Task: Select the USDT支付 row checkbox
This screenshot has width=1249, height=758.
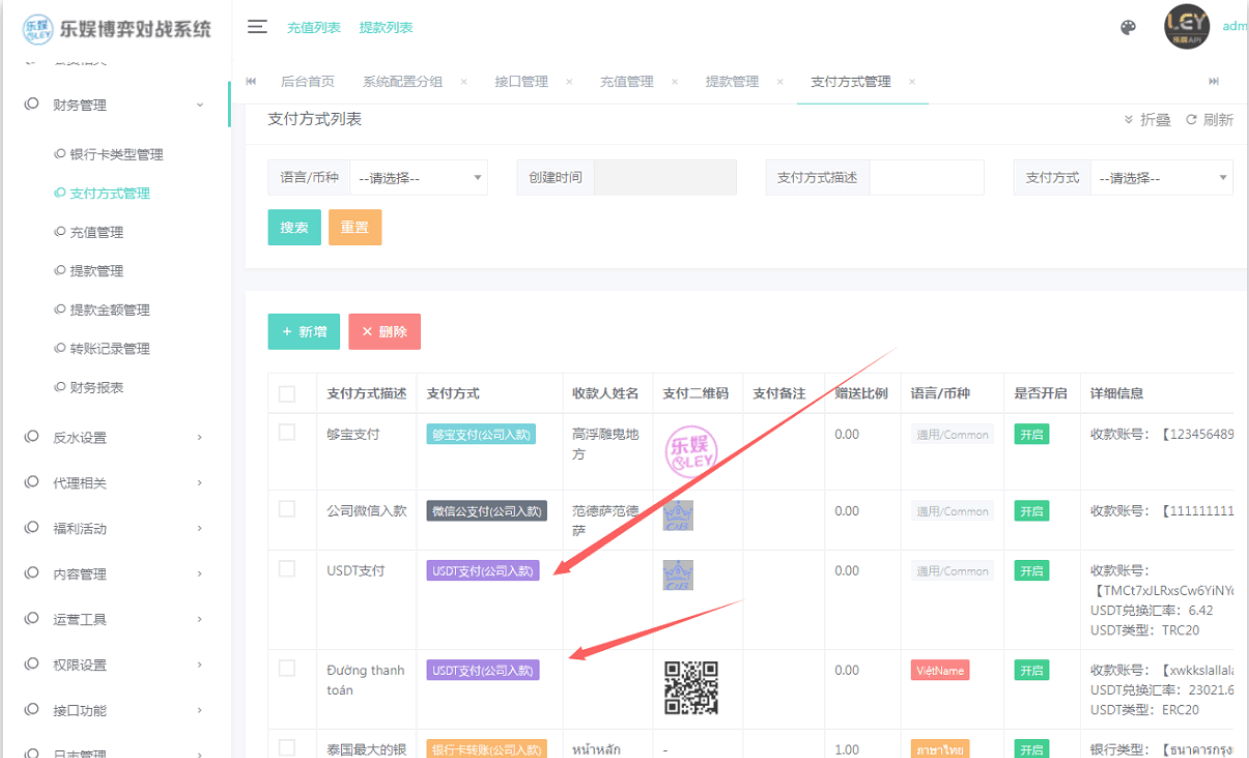Action: [x=287, y=569]
